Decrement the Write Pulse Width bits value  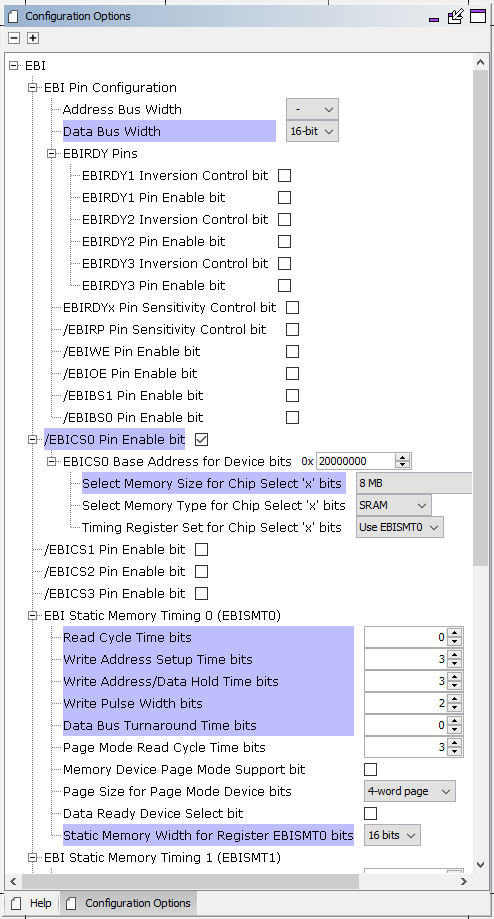click(x=455, y=708)
